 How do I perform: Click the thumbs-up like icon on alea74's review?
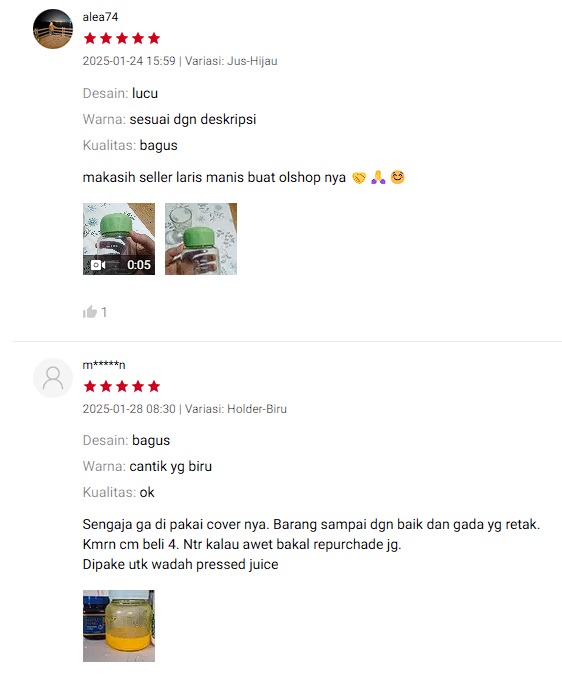click(x=90, y=312)
